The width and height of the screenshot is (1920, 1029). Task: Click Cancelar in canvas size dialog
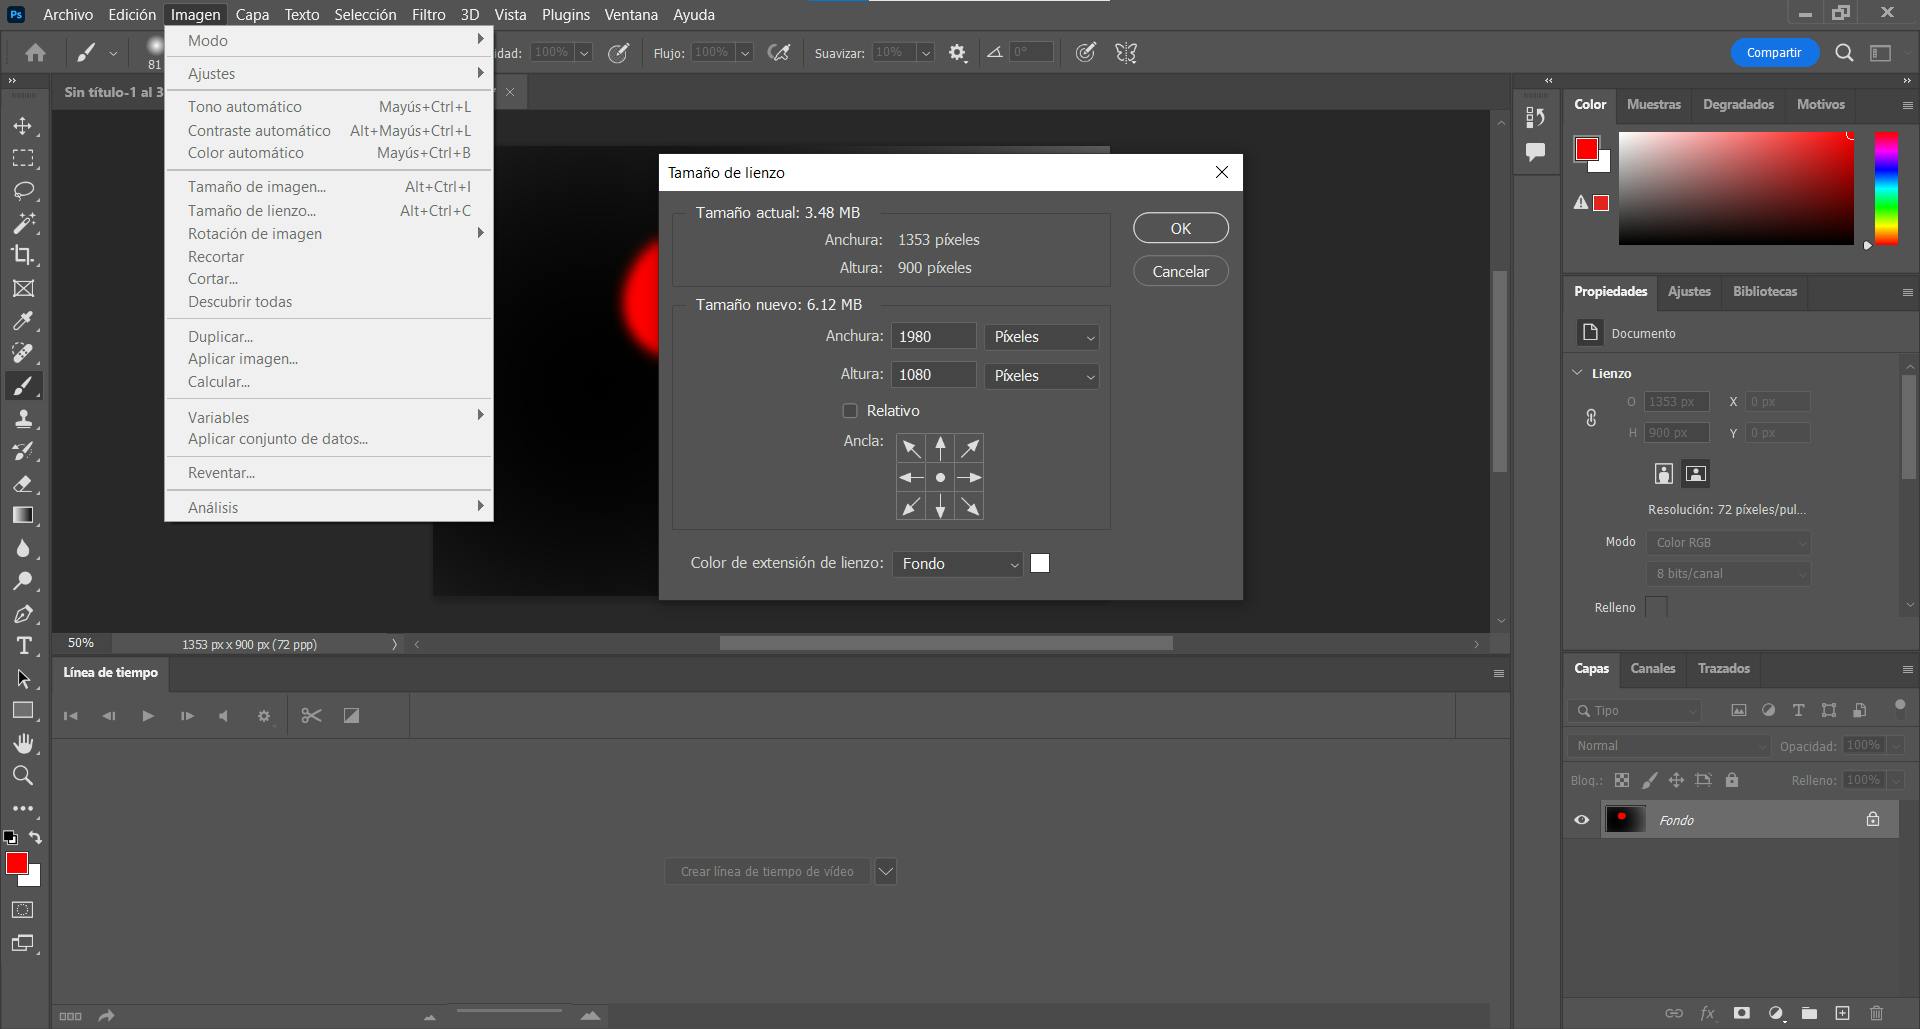point(1181,271)
